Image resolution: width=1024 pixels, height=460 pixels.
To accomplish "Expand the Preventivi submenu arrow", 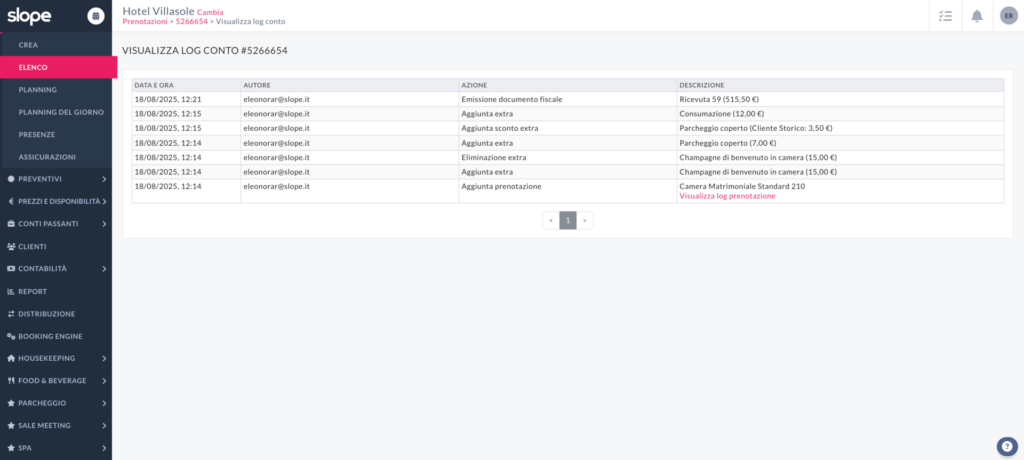I will tap(104, 179).
